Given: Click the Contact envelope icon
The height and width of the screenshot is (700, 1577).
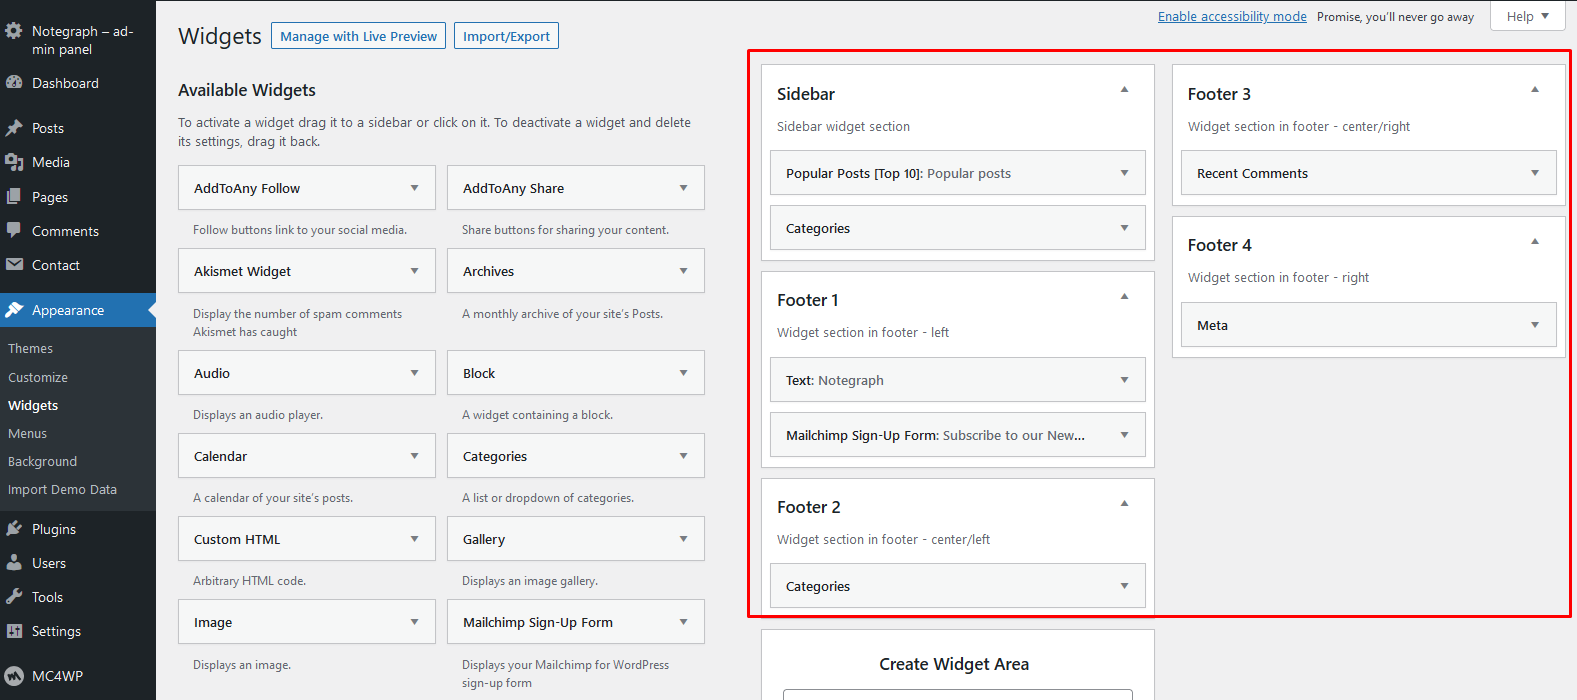Looking at the screenshot, I should [14, 265].
